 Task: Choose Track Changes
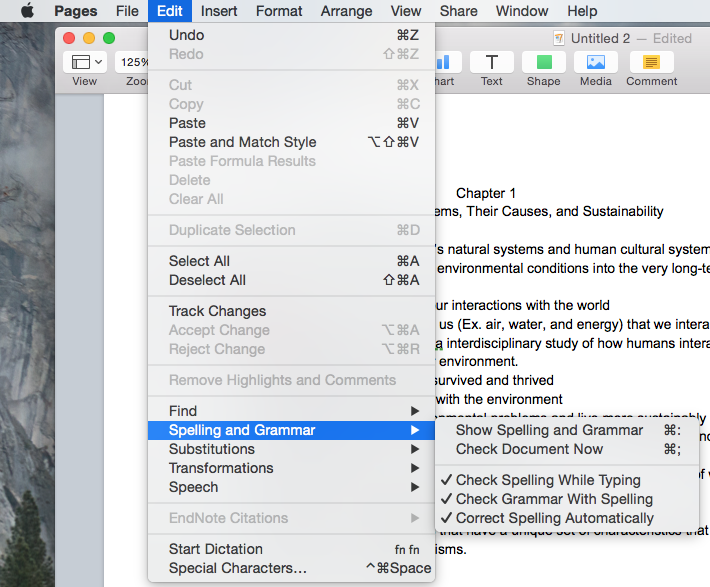coord(291,311)
